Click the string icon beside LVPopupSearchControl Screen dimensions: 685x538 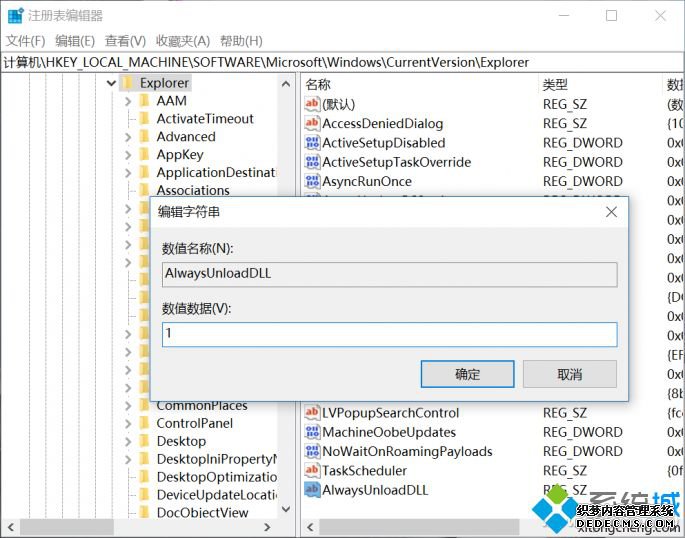click(312, 412)
